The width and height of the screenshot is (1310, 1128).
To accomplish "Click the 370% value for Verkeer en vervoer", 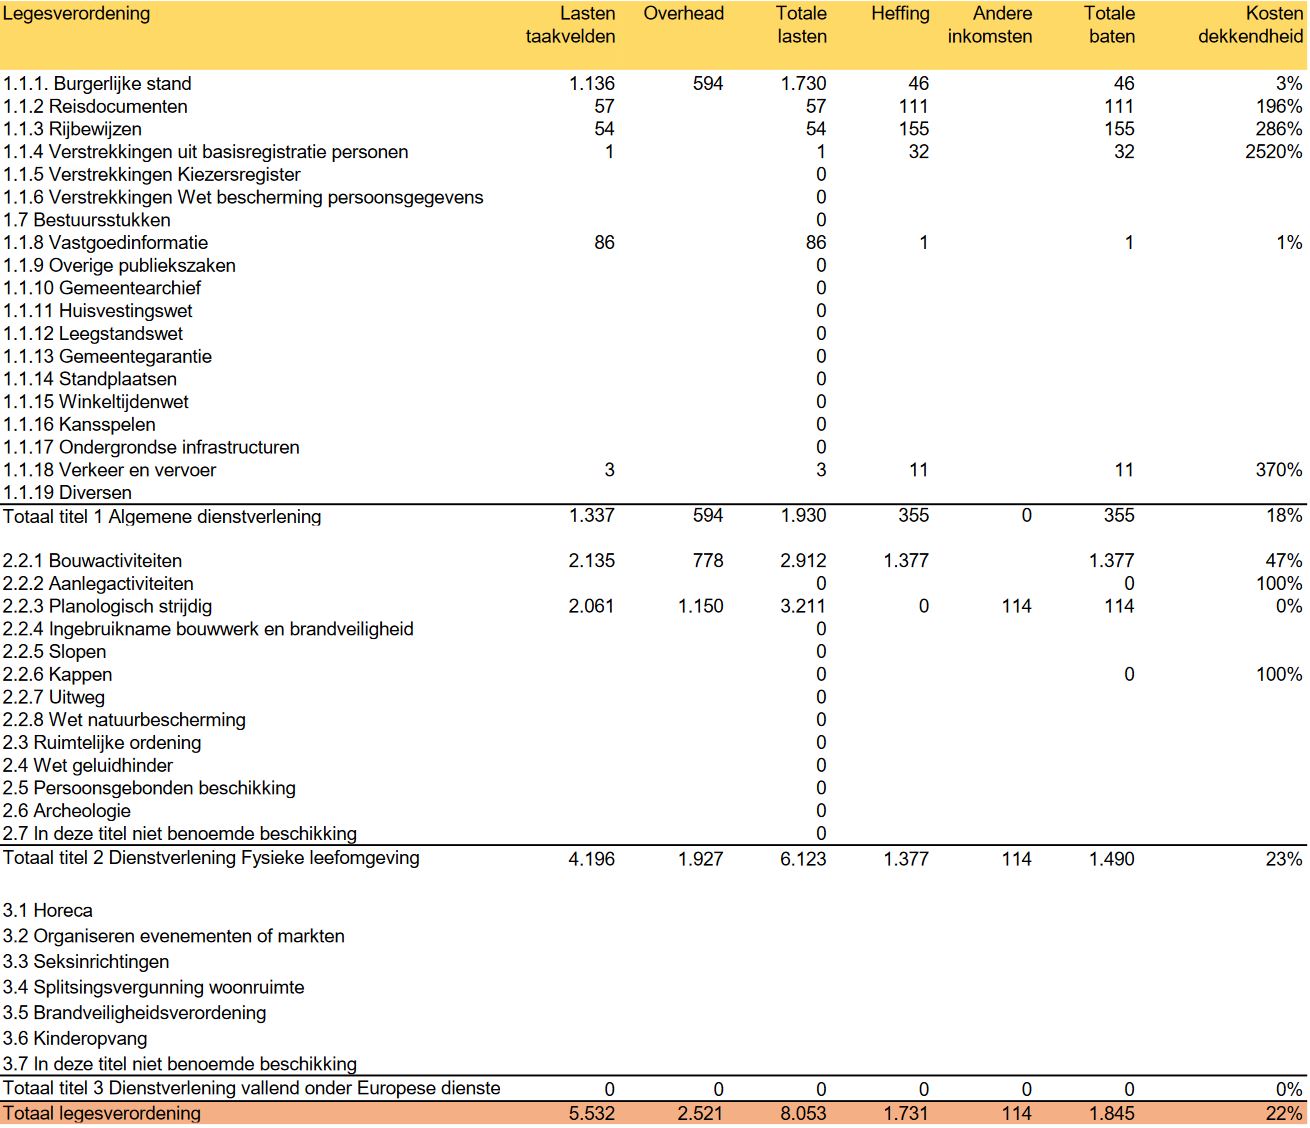I will tap(1279, 470).
